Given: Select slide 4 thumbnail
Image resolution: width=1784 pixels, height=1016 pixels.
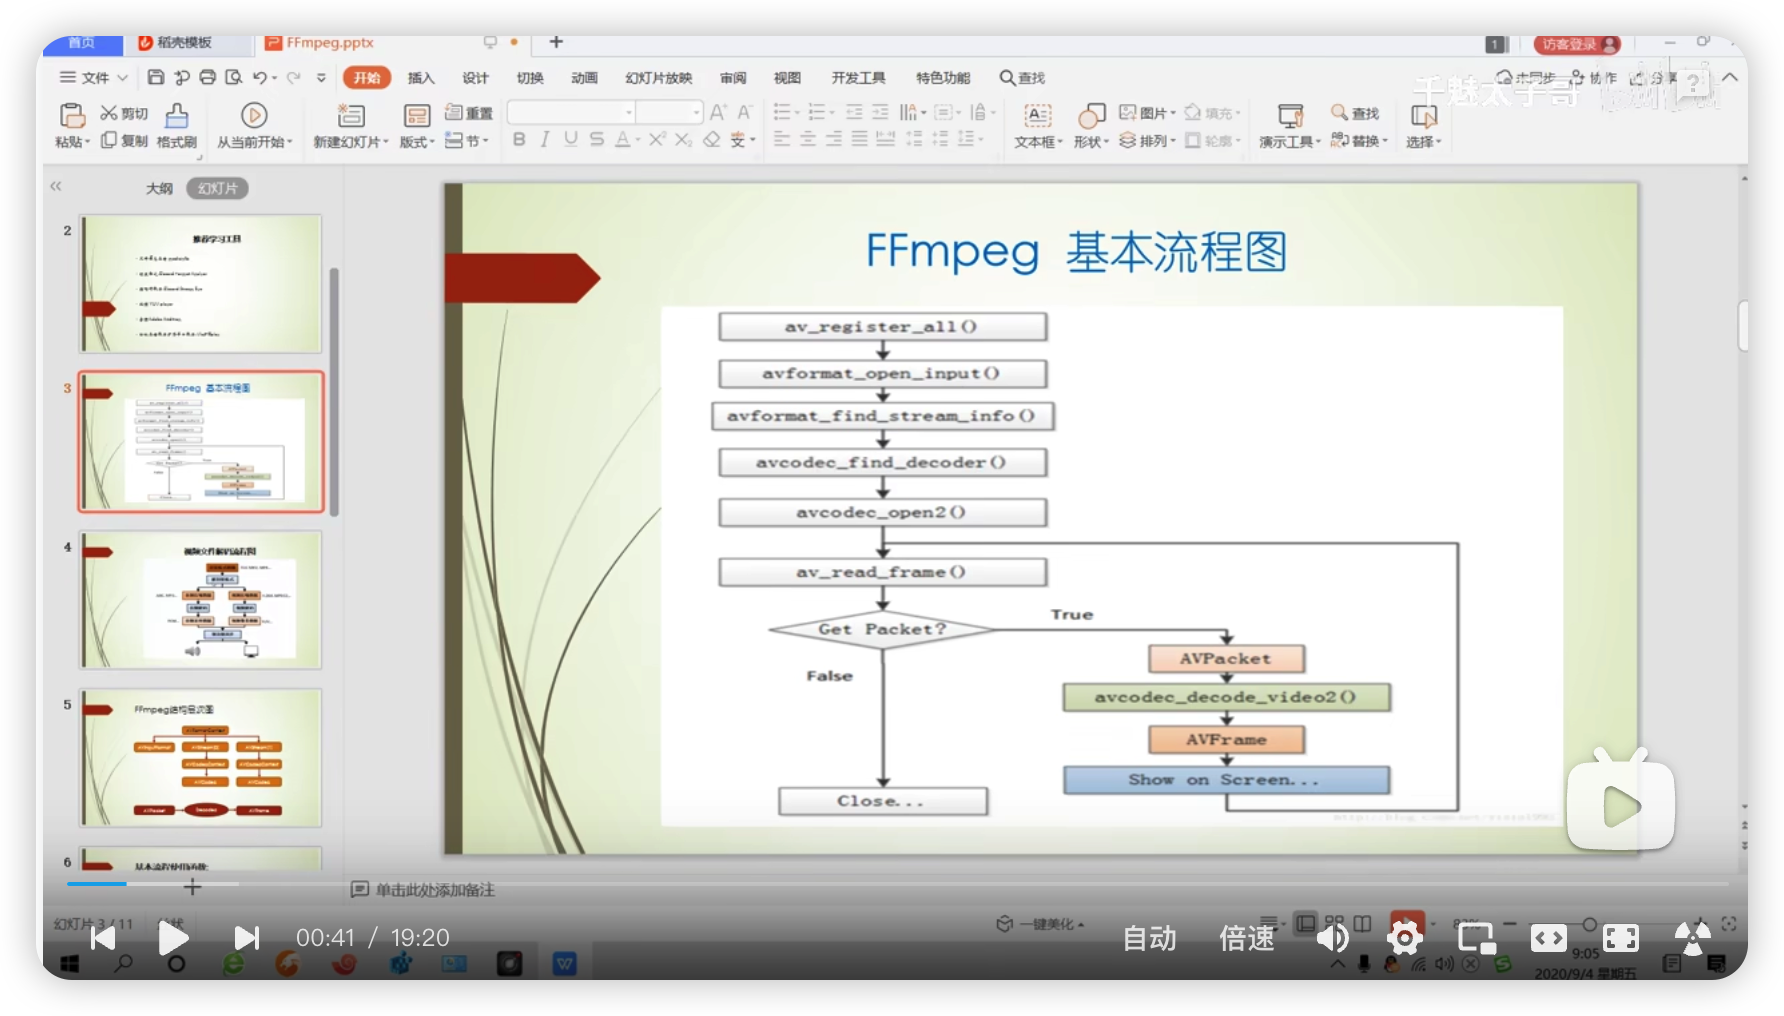Looking at the screenshot, I should pos(201,600).
